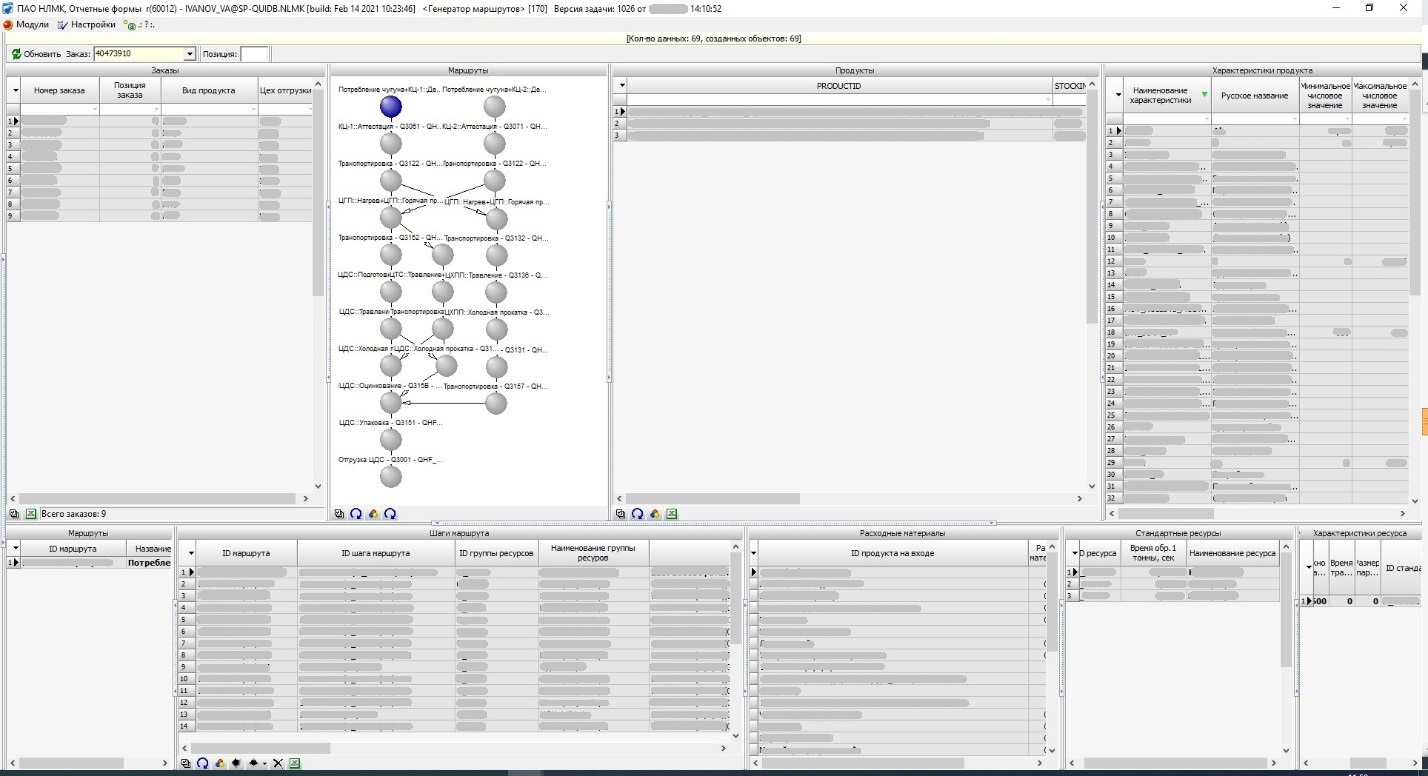The image size is (1428, 776).
Task: Click the copy icon below the Маршруты diagram
Action: pos(340,513)
